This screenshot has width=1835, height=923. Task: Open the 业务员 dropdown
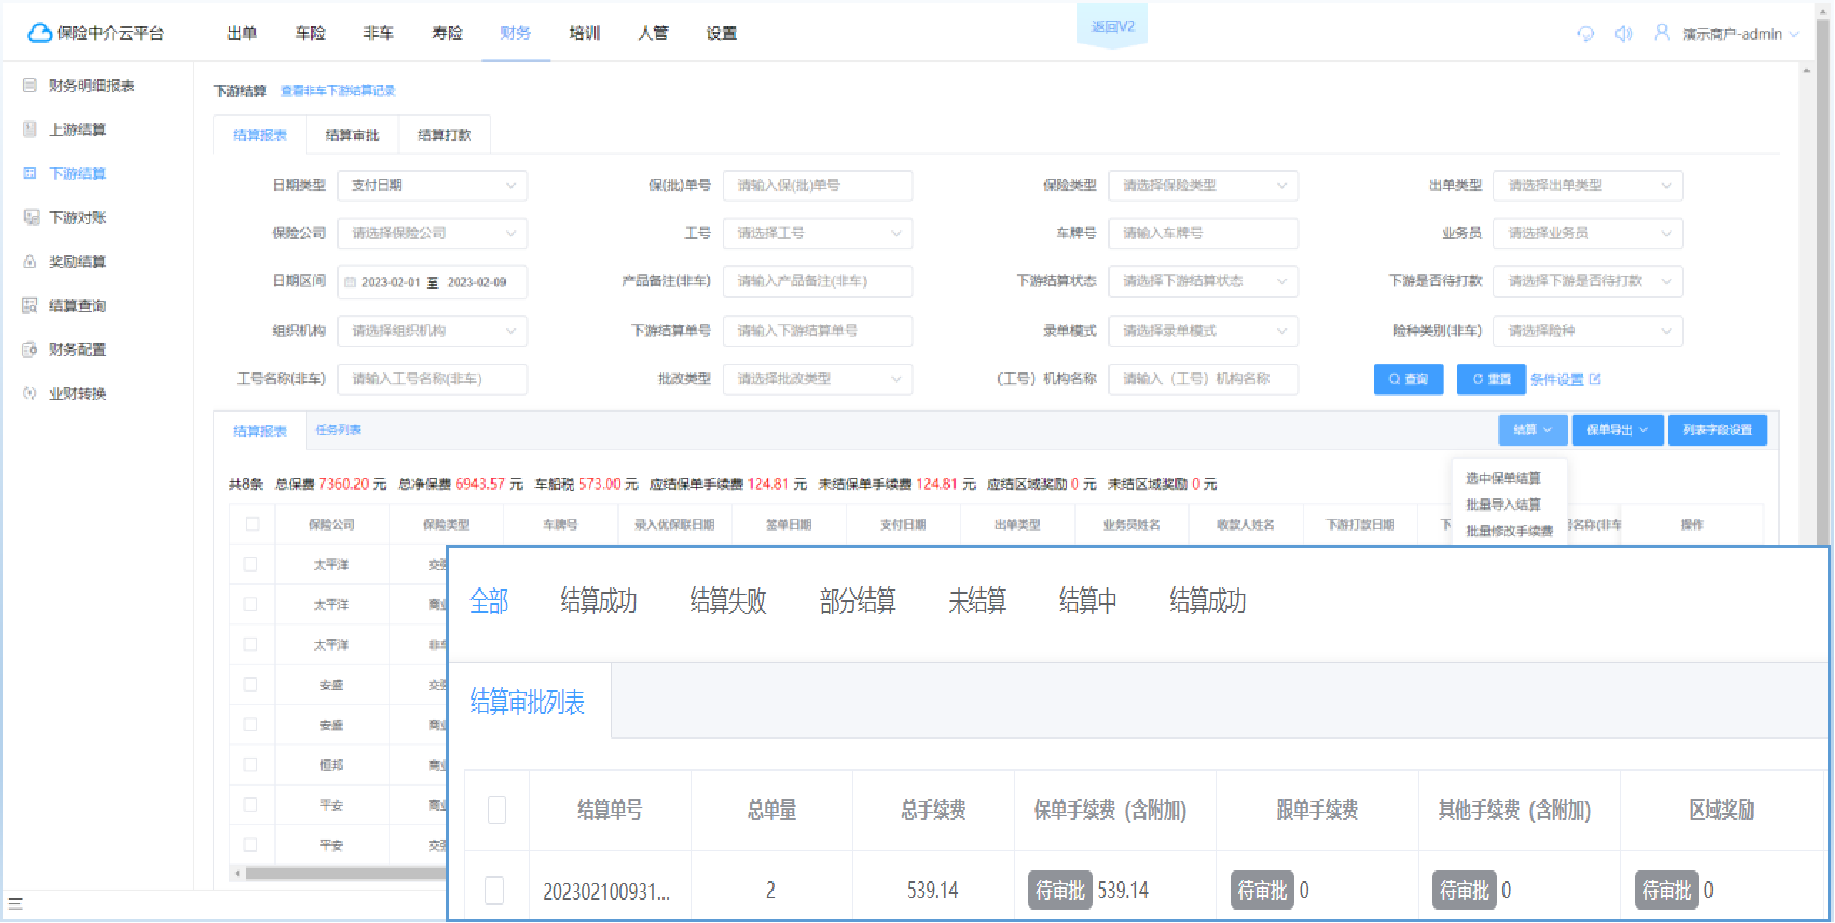point(1588,233)
